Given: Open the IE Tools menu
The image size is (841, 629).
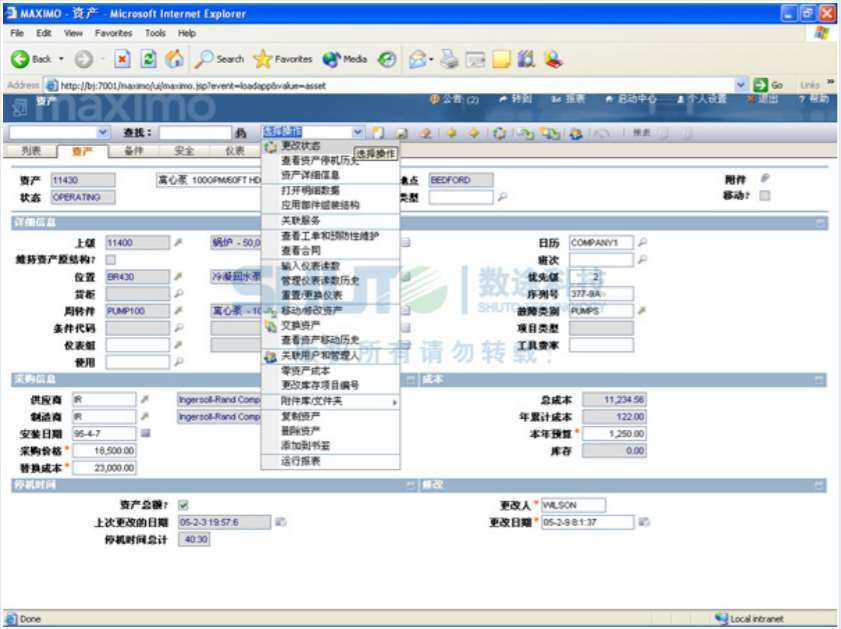Looking at the screenshot, I should coord(155,33).
